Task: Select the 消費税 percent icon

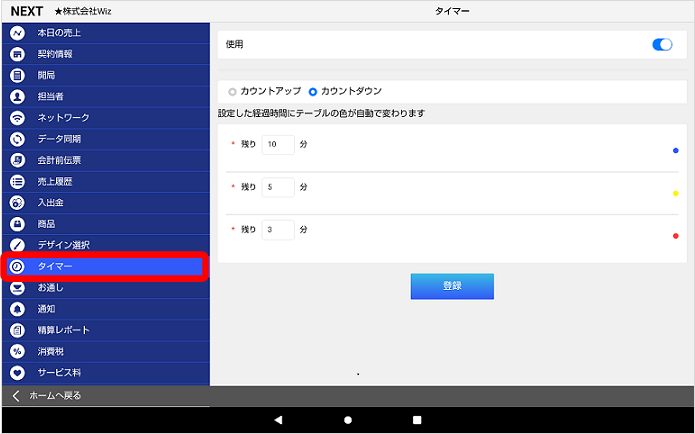Action: pos(17,351)
